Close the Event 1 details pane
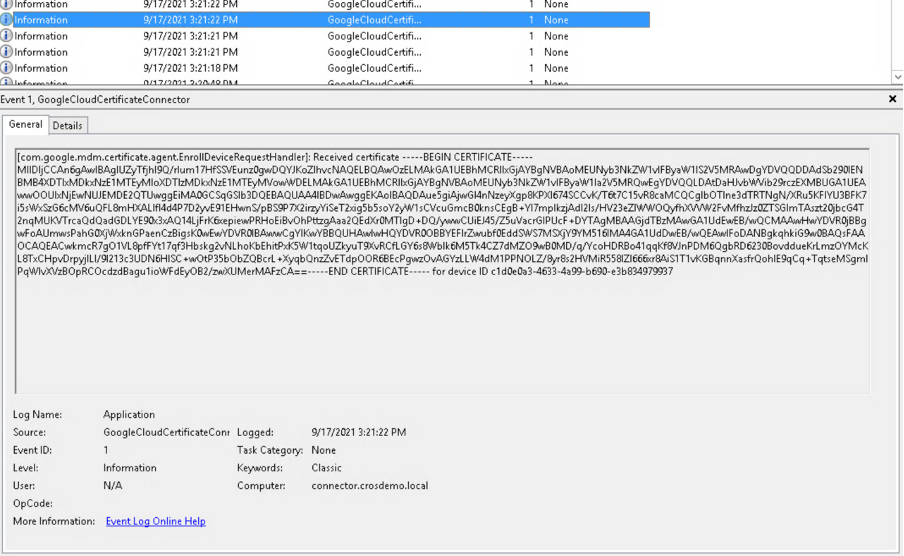 (892, 100)
